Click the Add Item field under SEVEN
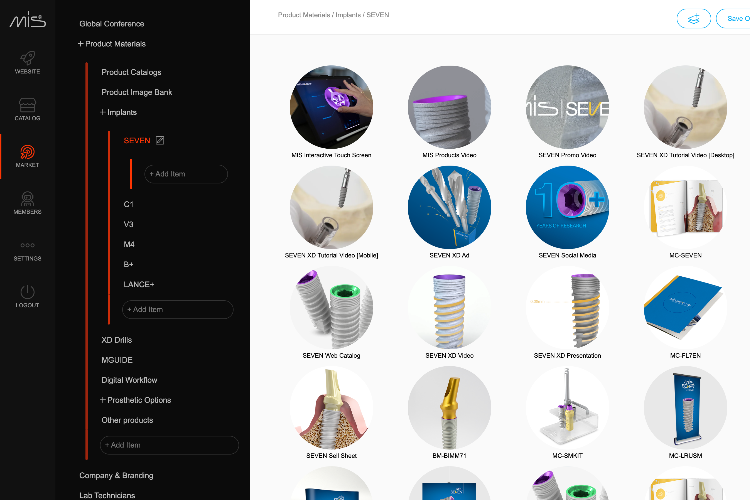The height and width of the screenshot is (500, 750). click(186, 174)
